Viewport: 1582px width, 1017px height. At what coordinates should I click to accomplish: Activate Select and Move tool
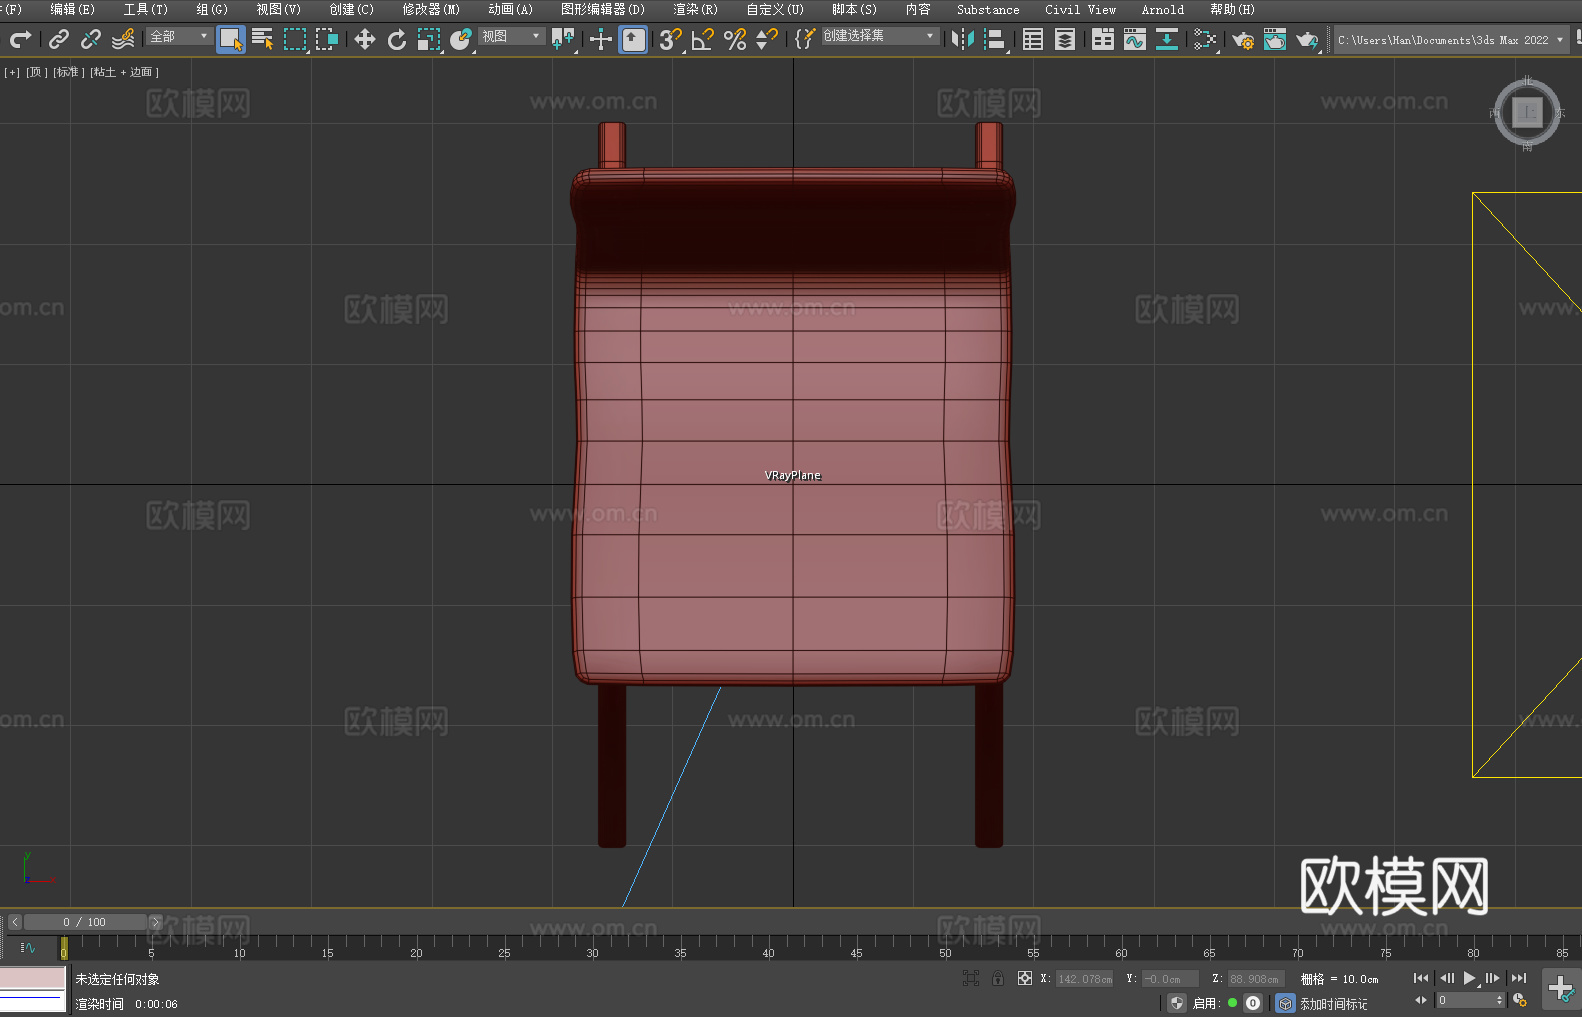pos(365,39)
